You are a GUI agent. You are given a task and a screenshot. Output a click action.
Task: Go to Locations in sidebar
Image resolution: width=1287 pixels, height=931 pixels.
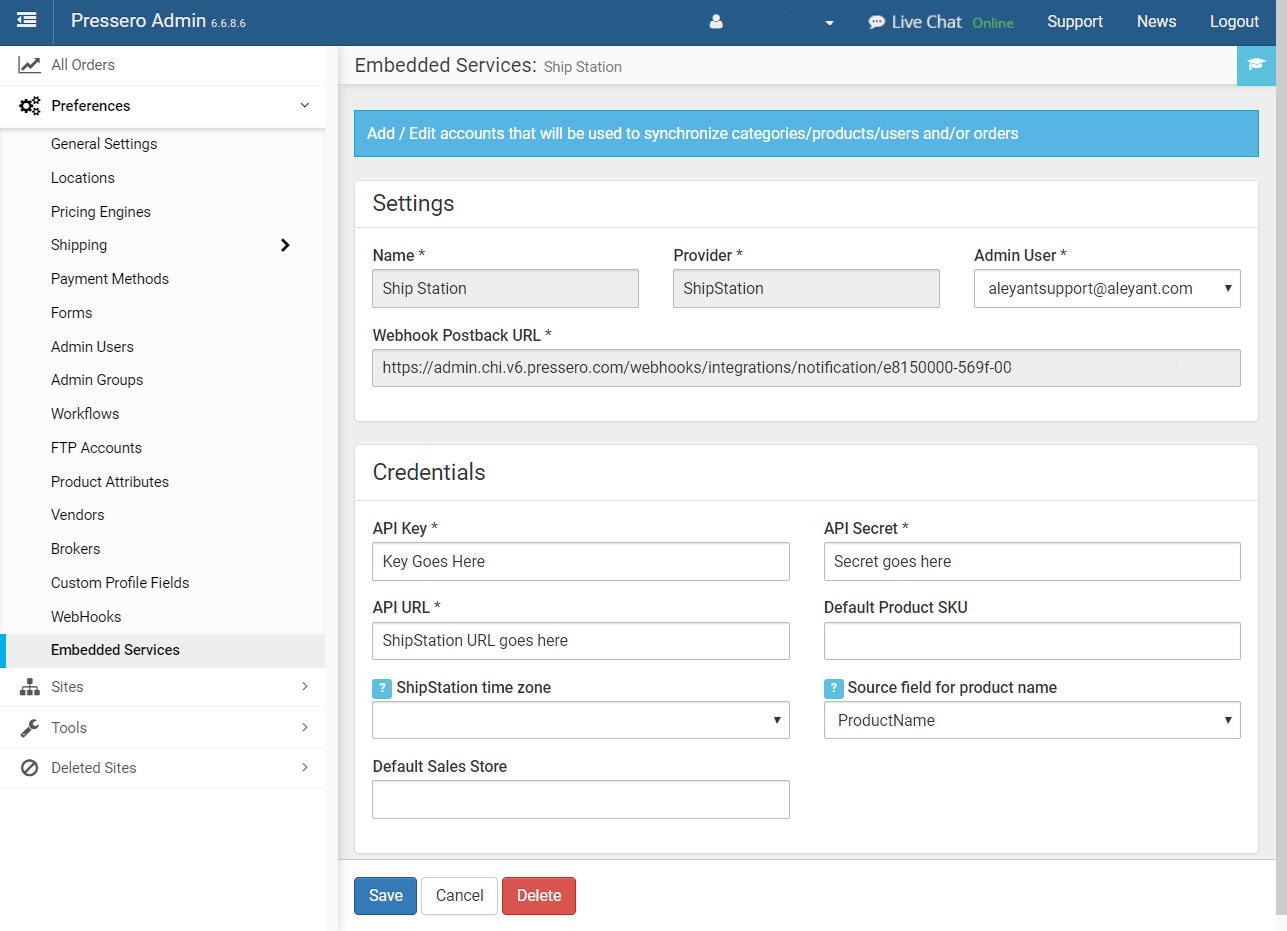83,178
